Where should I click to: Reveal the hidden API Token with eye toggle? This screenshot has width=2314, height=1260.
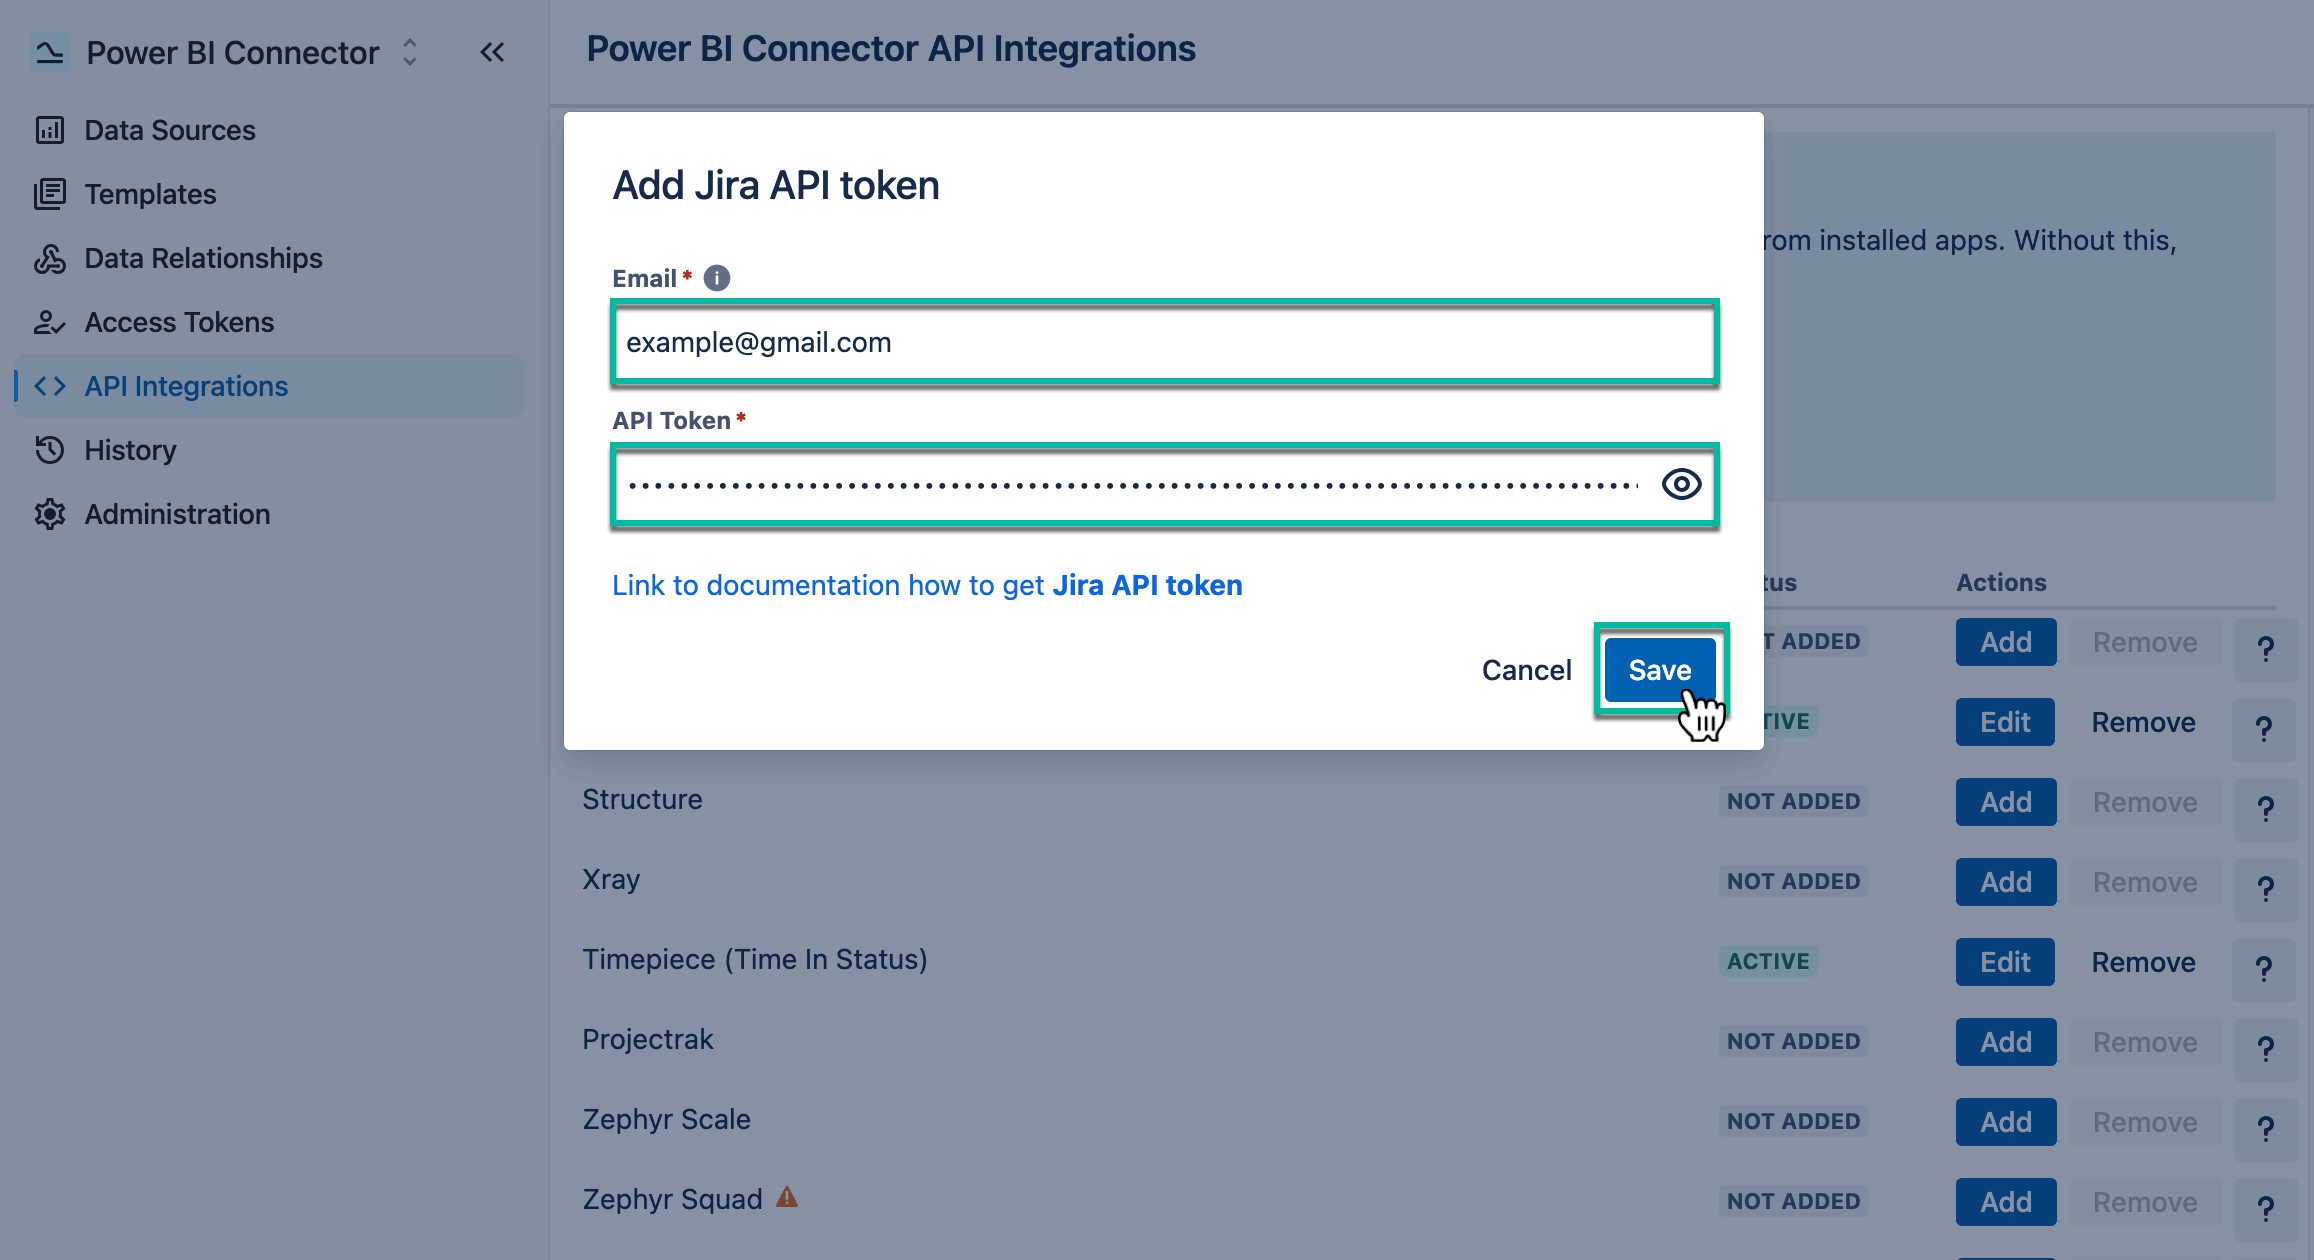[x=1681, y=483]
